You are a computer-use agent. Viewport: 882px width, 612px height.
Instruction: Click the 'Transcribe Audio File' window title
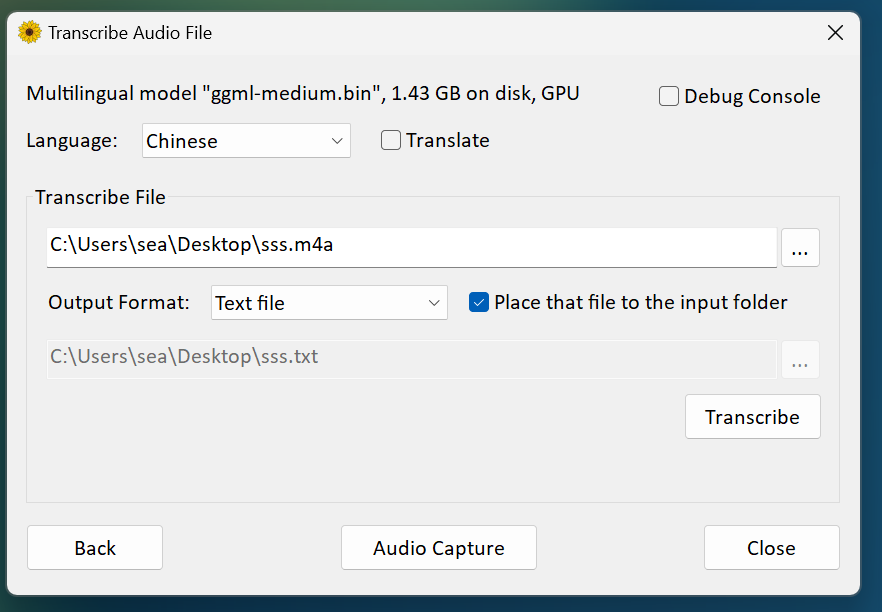click(x=130, y=33)
